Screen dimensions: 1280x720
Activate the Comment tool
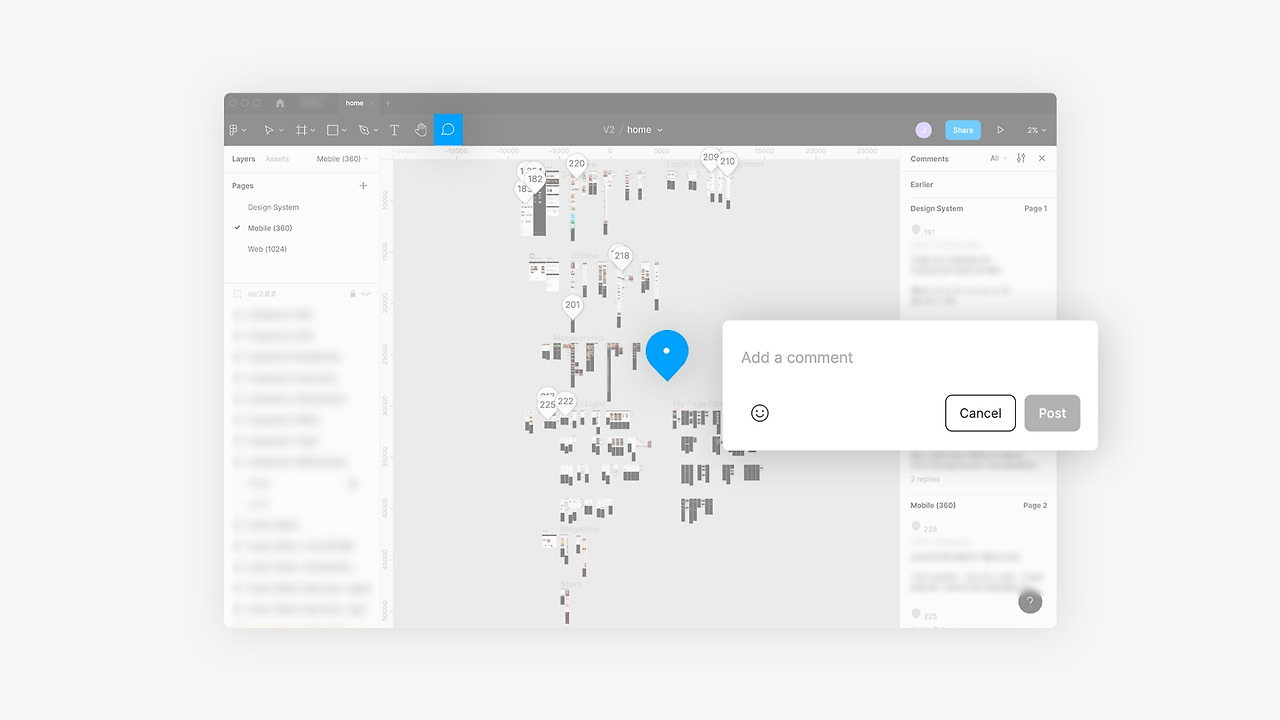point(448,129)
